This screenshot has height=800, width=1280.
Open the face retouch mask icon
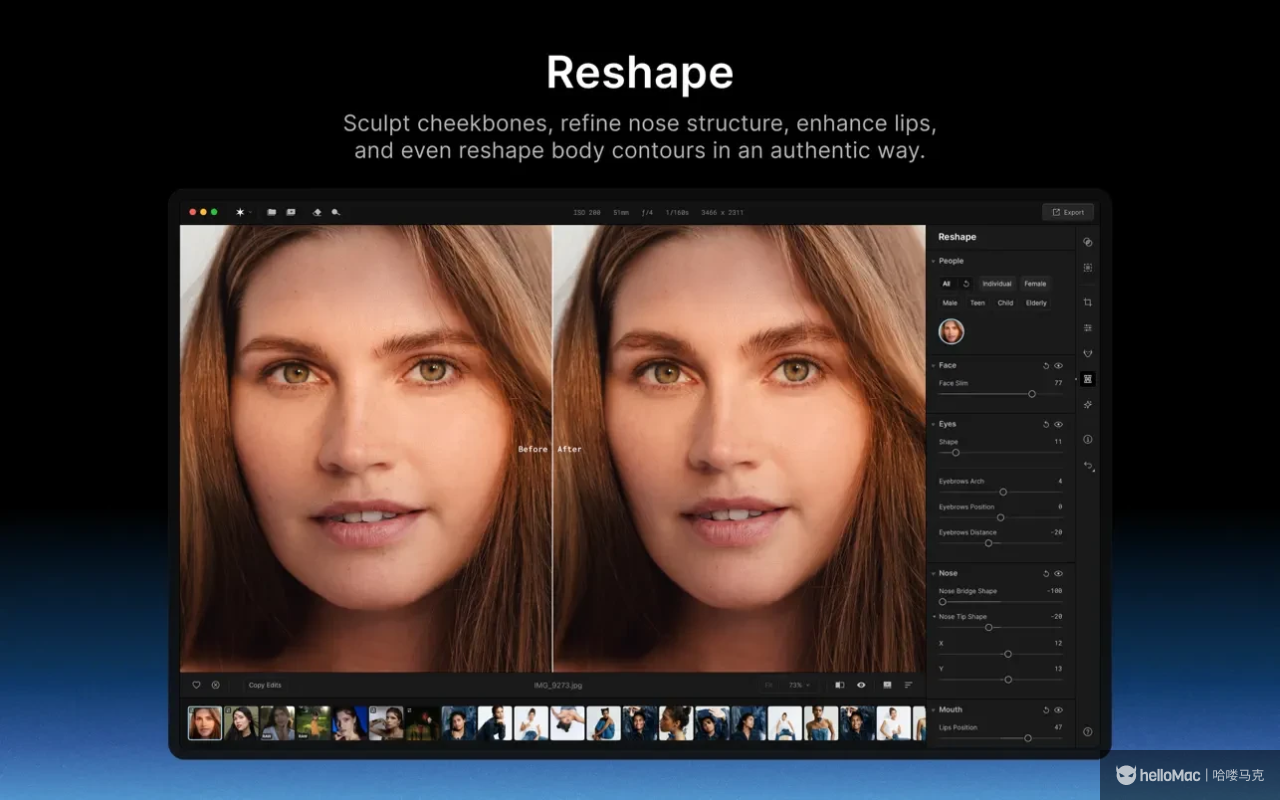point(1088,353)
